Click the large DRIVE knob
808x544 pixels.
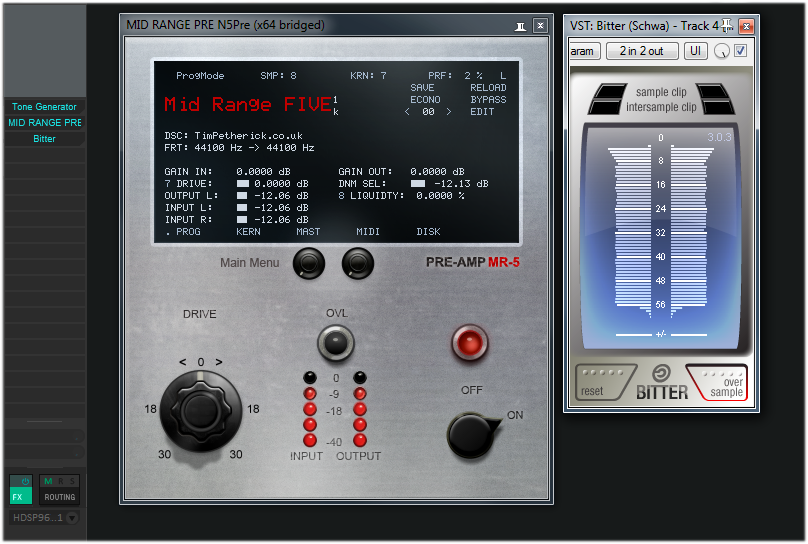[x=200, y=411]
